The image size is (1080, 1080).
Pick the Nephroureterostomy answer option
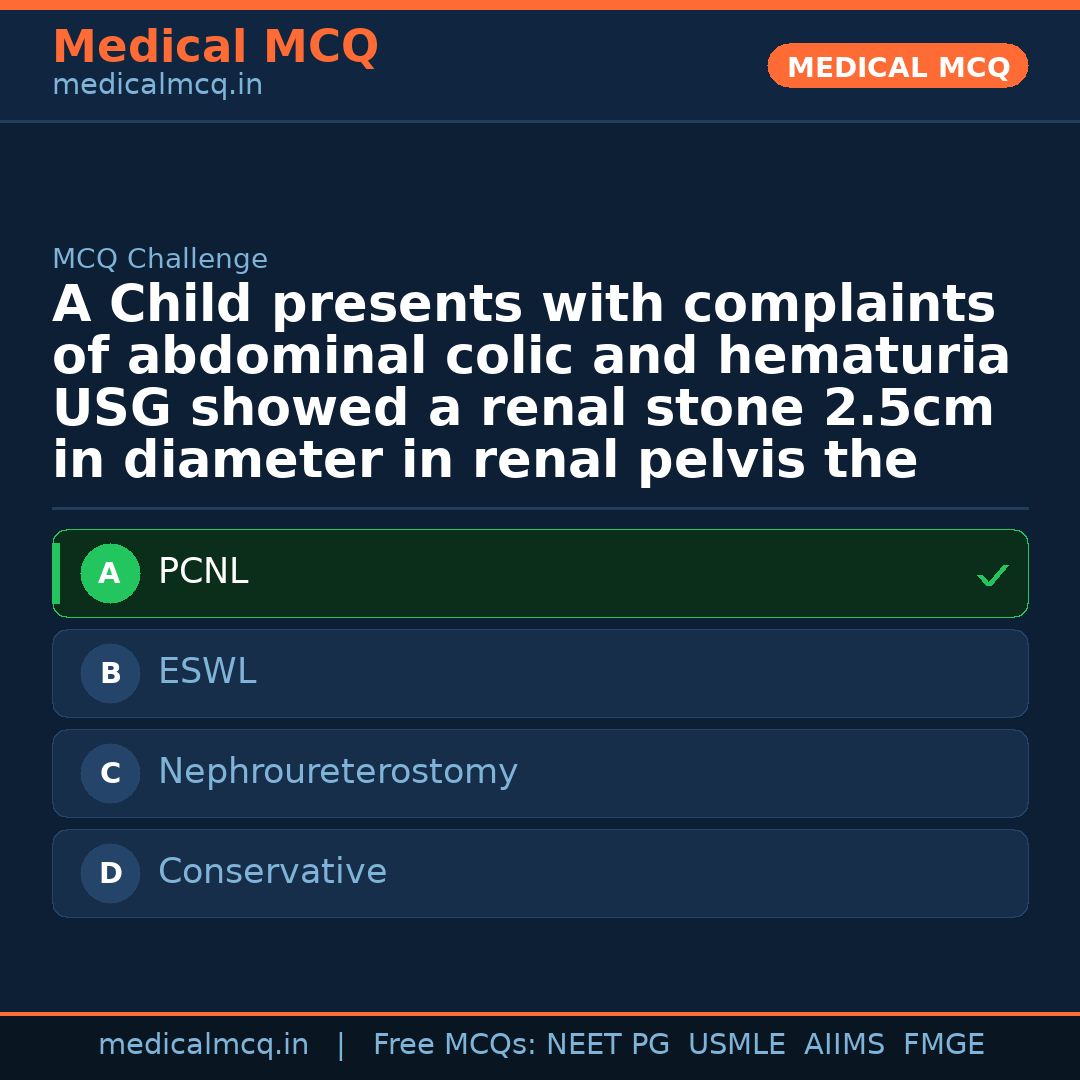coord(337,772)
